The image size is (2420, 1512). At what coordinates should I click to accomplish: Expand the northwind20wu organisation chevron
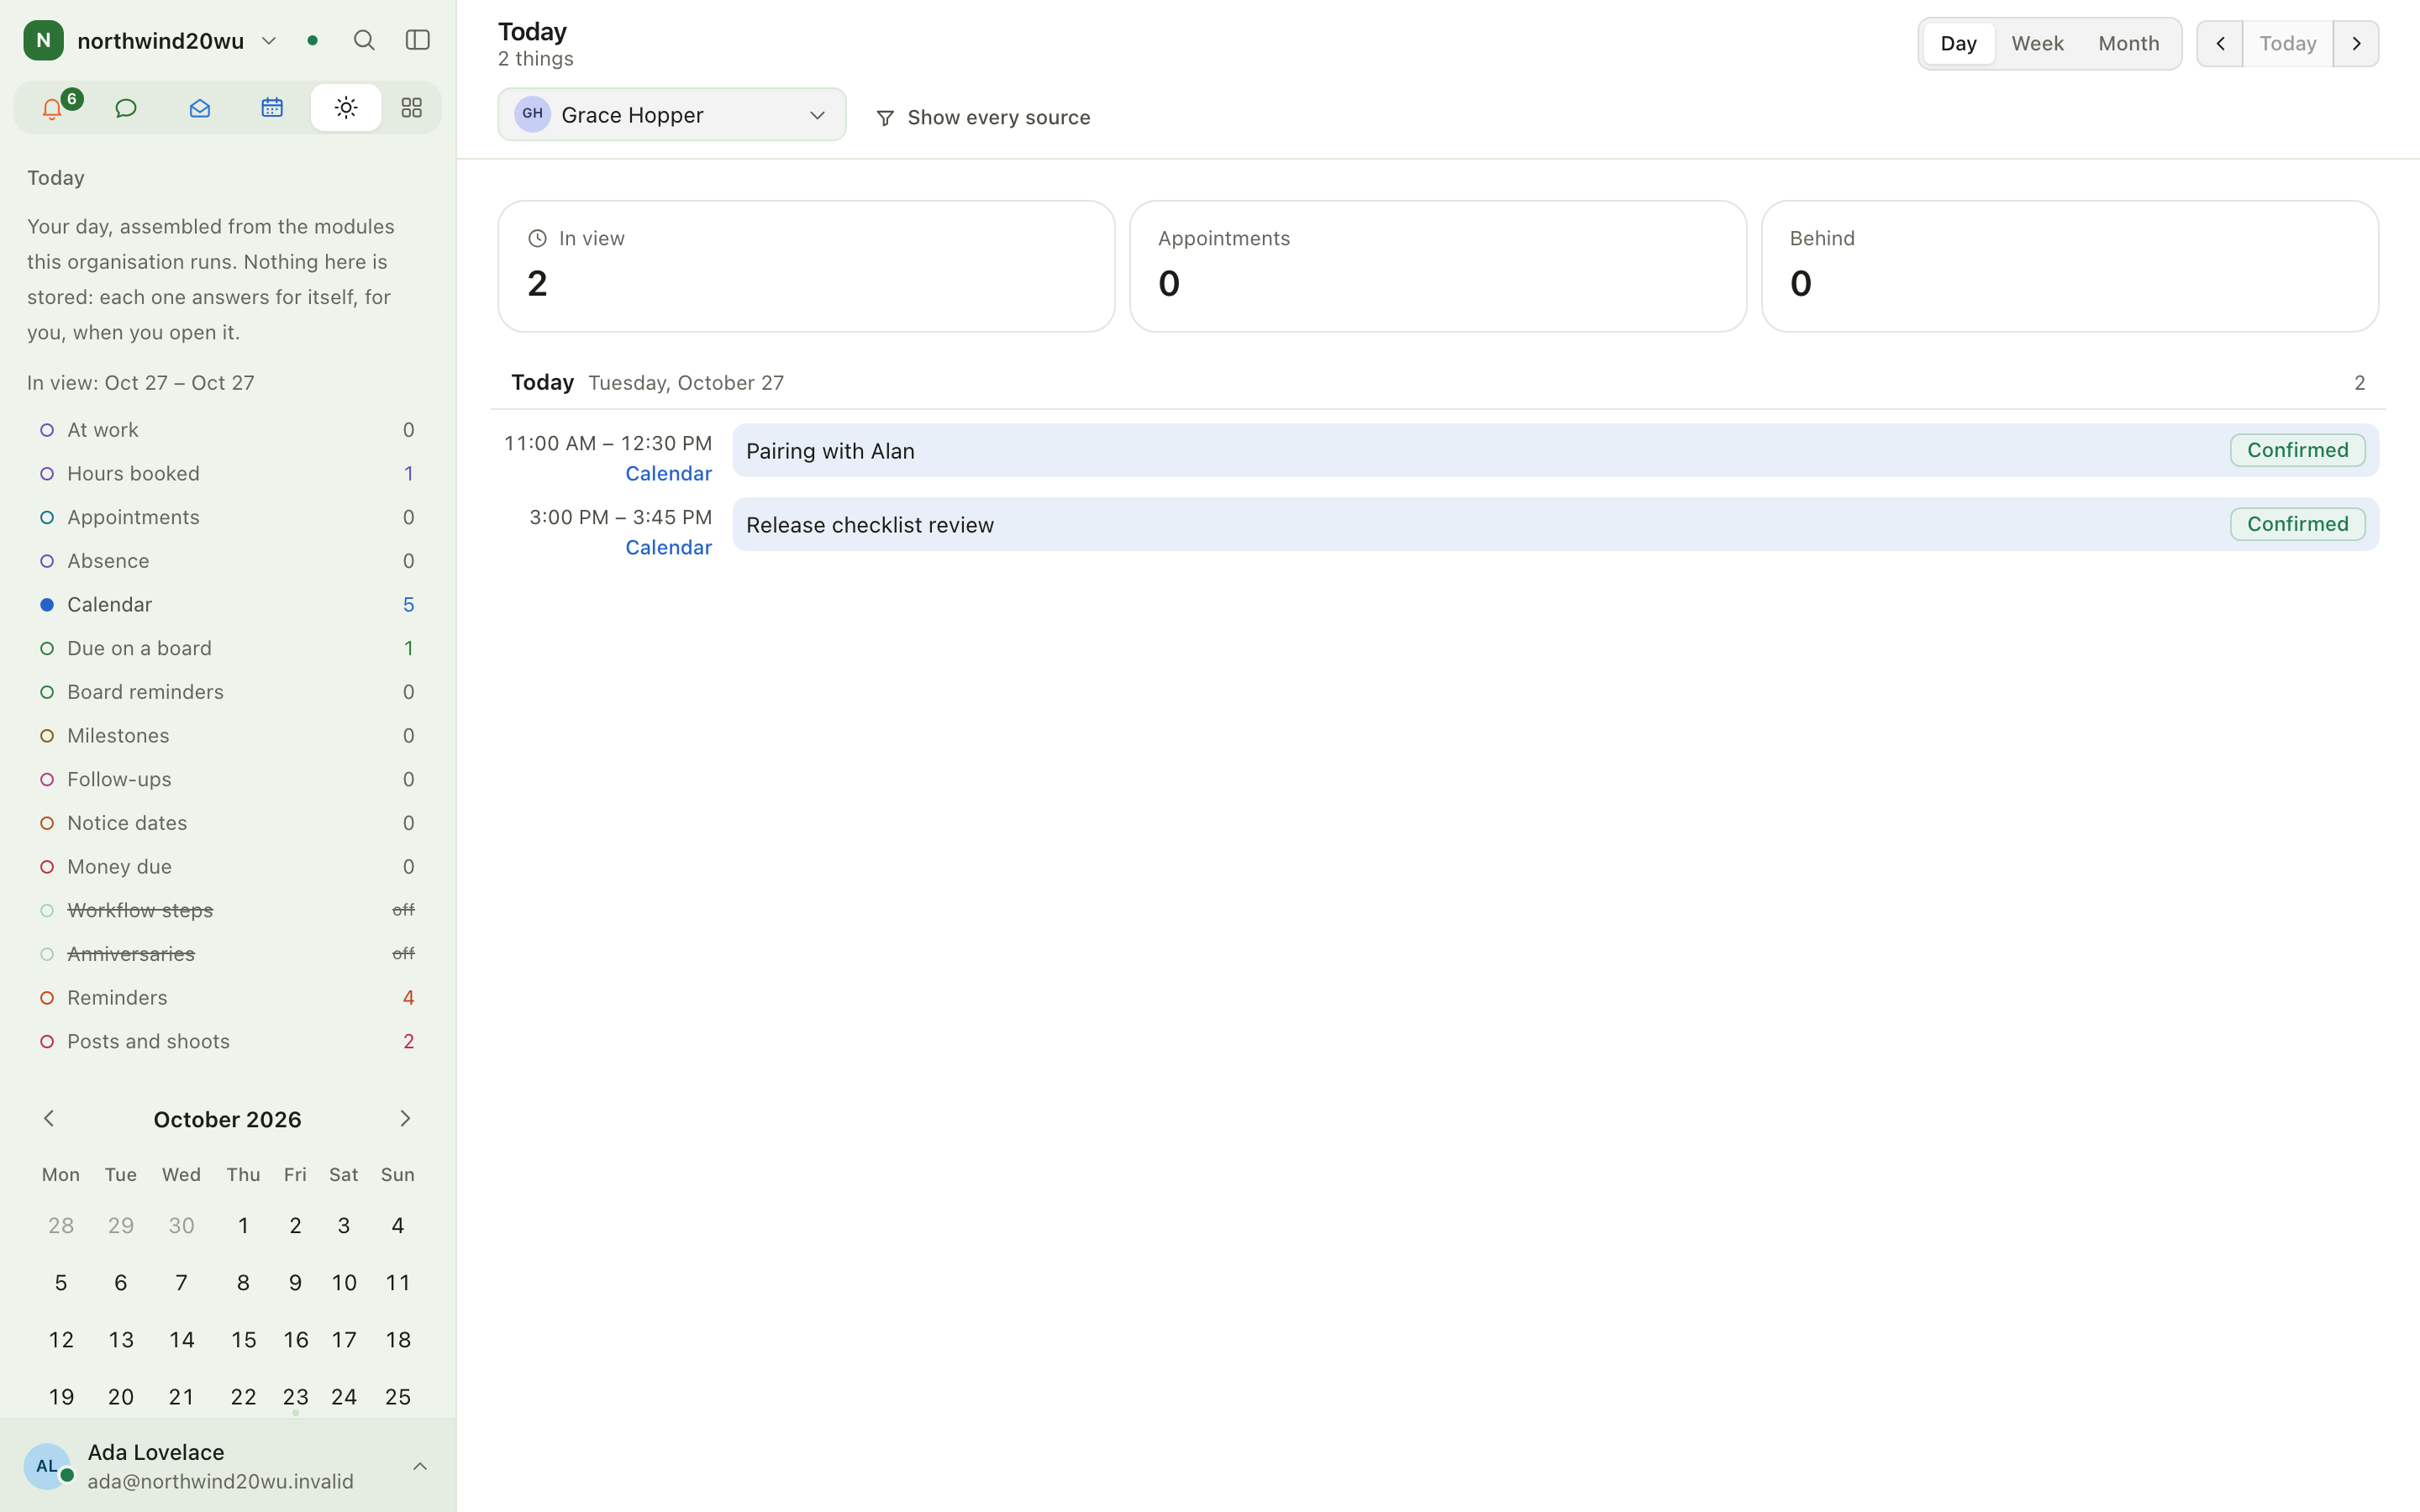tap(269, 41)
